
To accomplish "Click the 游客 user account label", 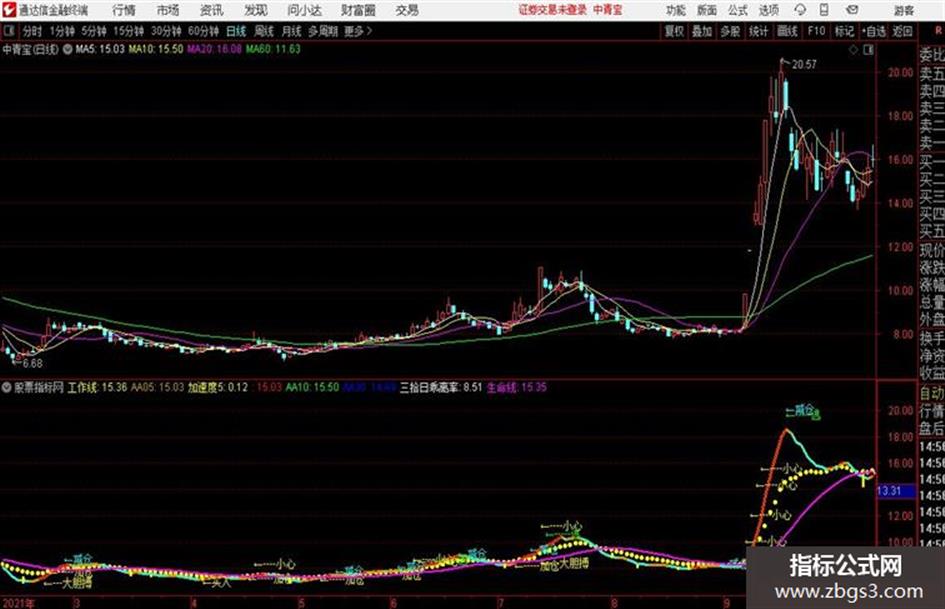I will click(x=904, y=10).
